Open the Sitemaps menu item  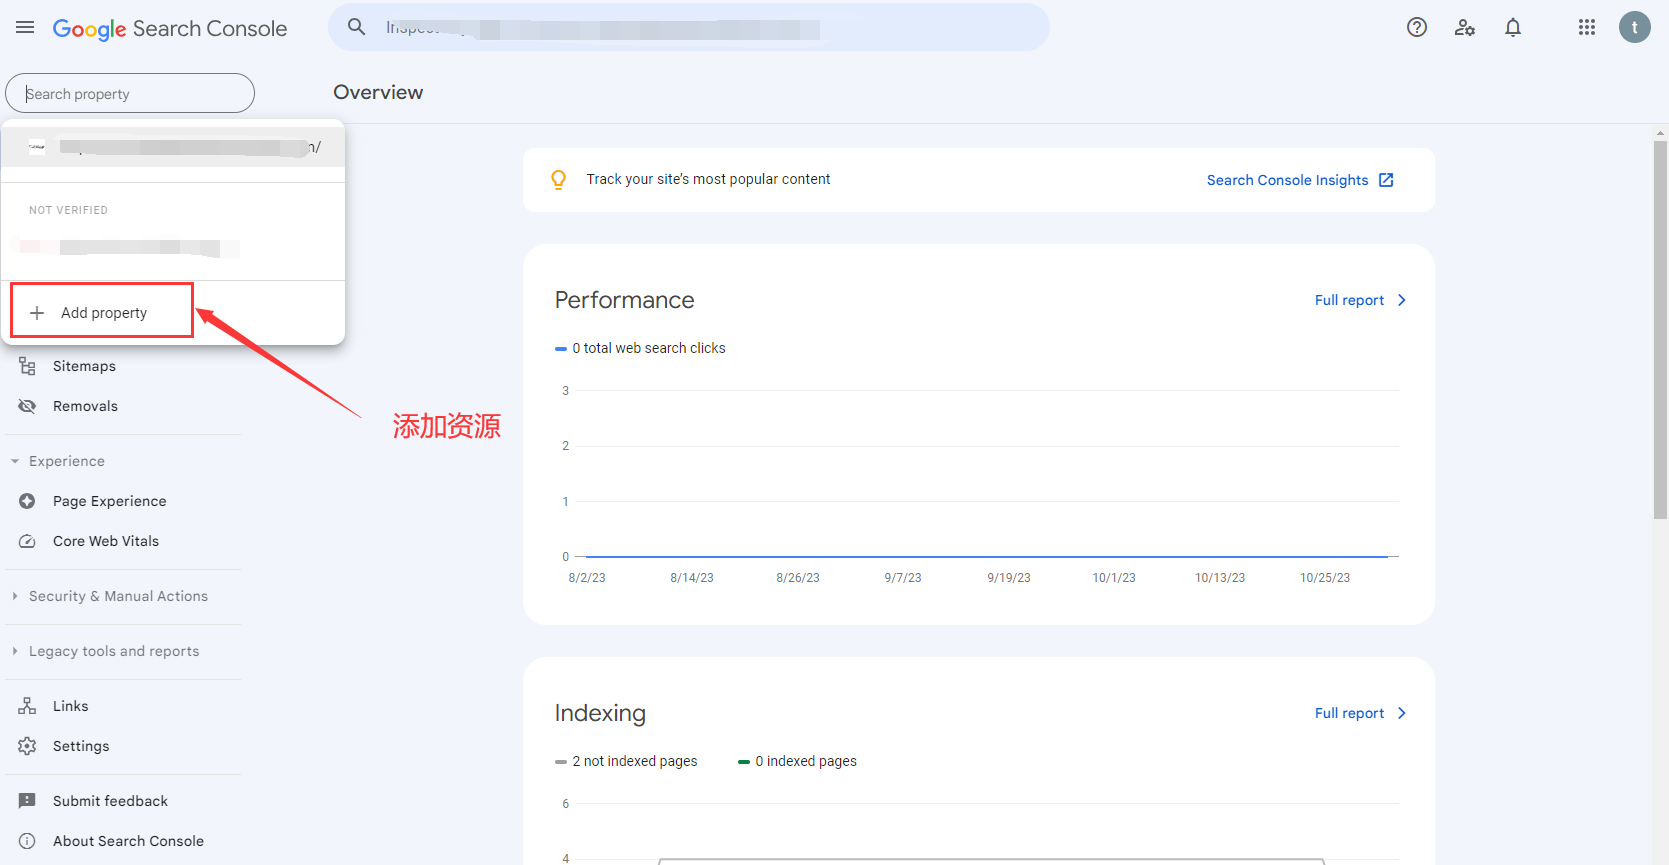click(84, 366)
